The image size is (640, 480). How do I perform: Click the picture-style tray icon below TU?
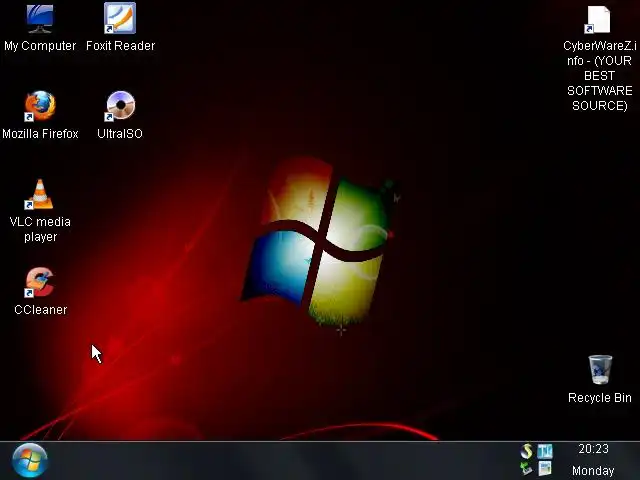click(545, 469)
